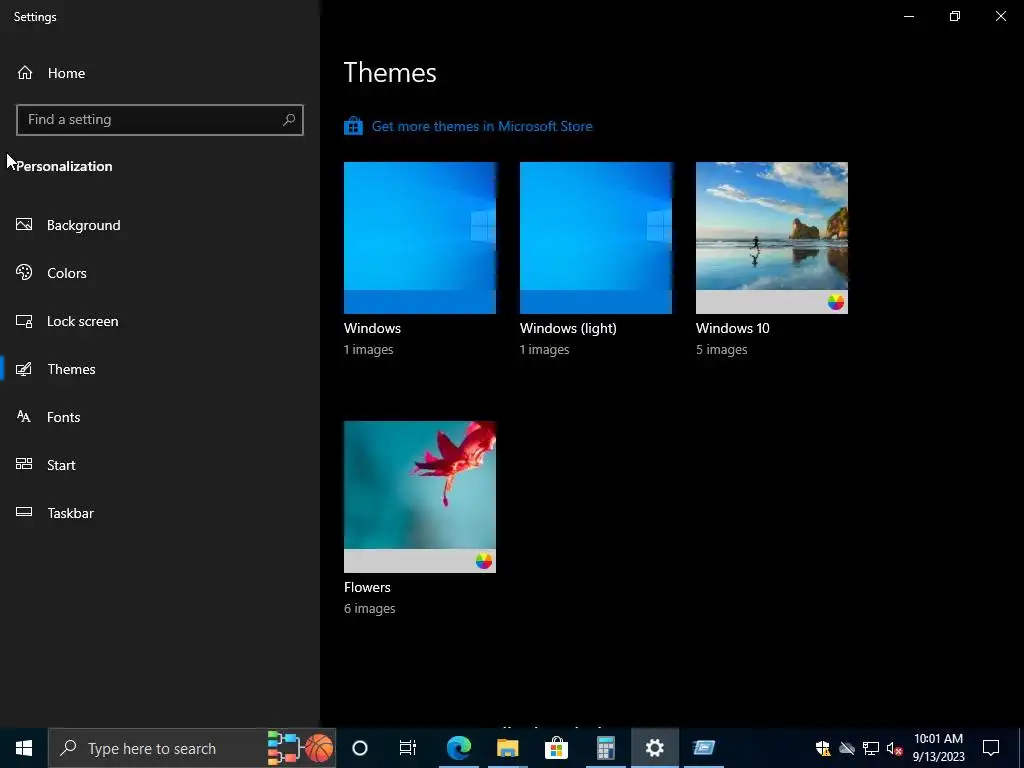The image size is (1024, 768).
Task: Click Get more themes in Microsoft Store link
Action: click(x=482, y=126)
